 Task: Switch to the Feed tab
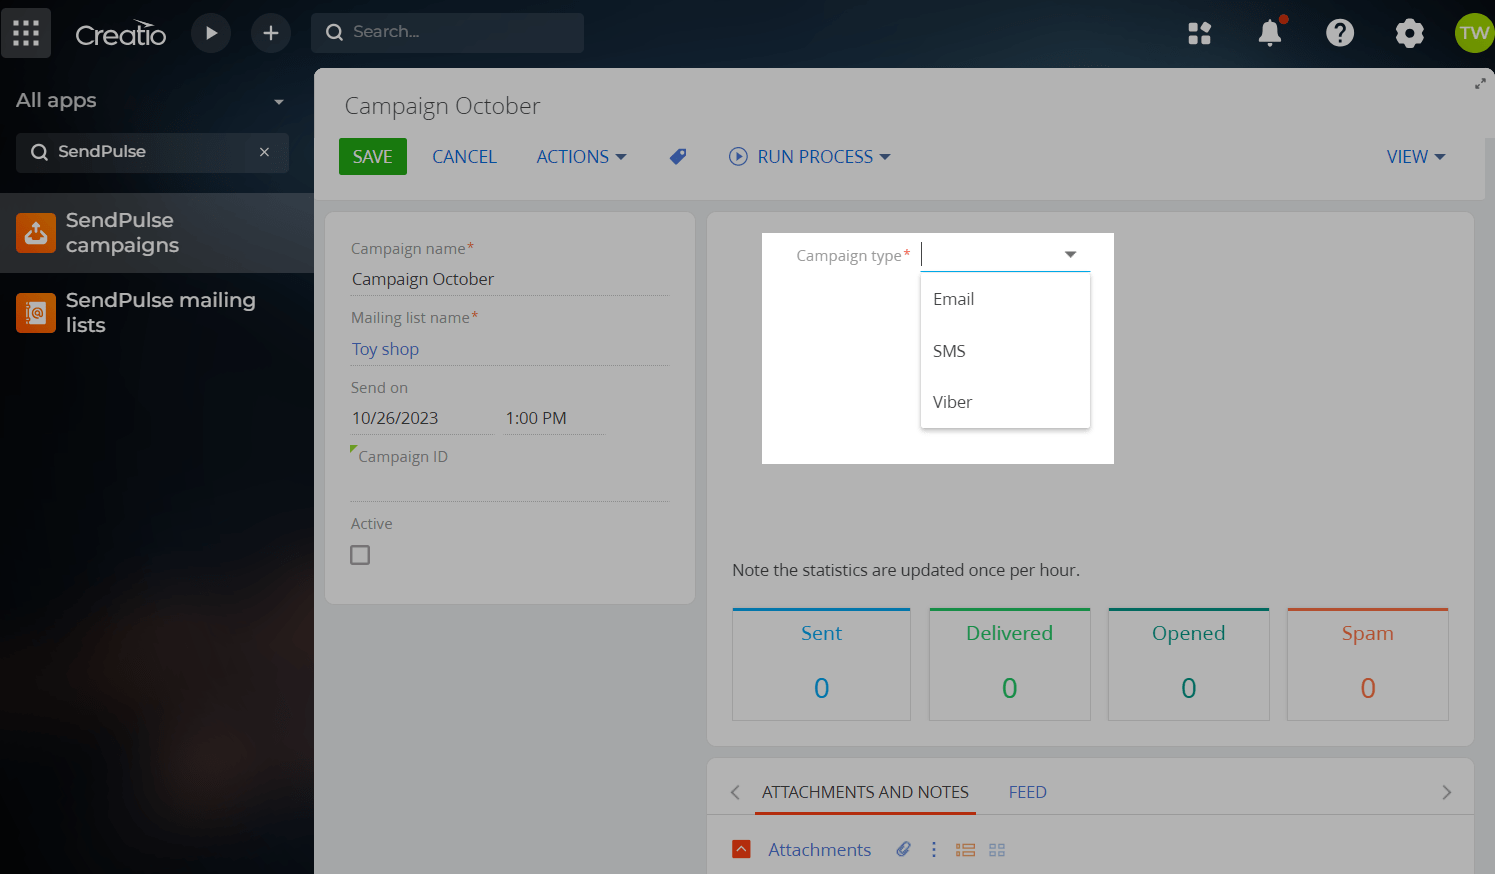pyautogui.click(x=1028, y=792)
